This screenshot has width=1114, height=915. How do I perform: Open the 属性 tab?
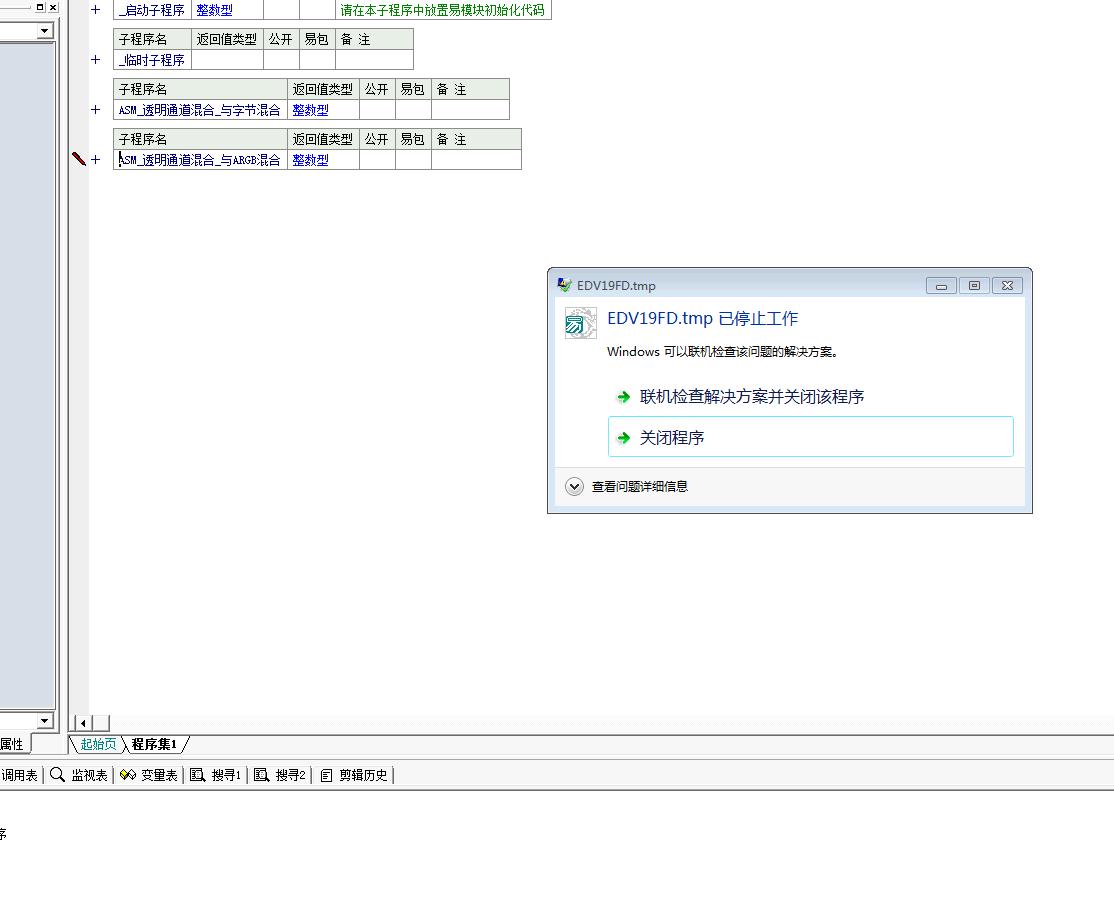pos(12,744)
